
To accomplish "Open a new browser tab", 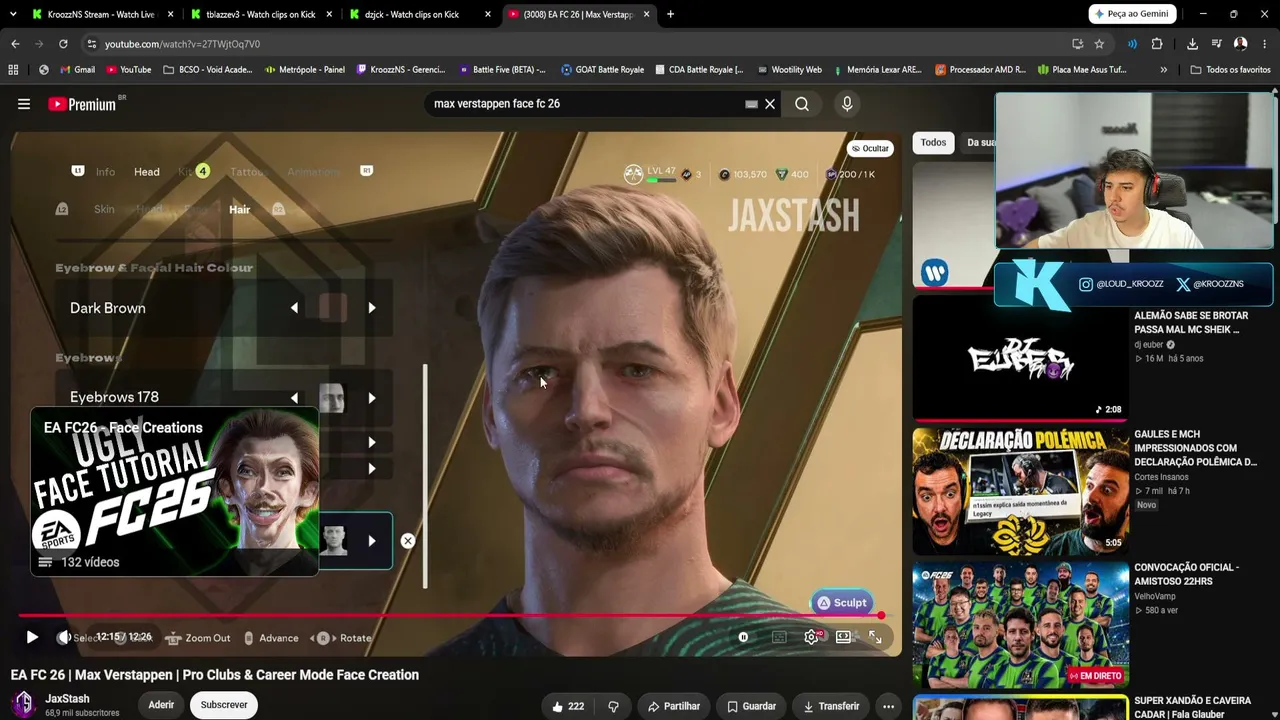I will (670, 14).
